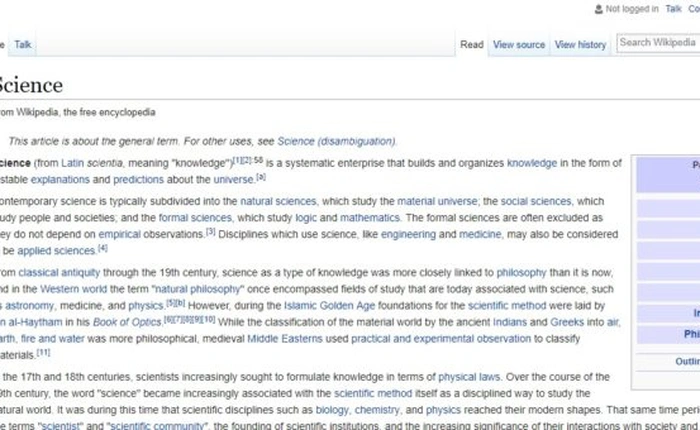Jump to citation [3] after observations
The image size is (700, 430).
210,231
